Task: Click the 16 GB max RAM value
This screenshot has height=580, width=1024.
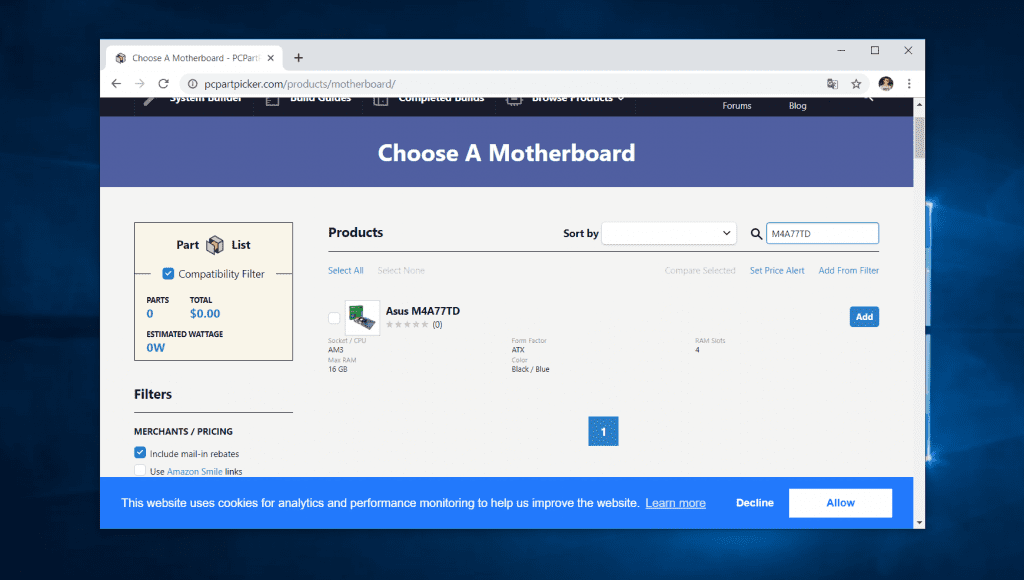Action: point(338,369)
